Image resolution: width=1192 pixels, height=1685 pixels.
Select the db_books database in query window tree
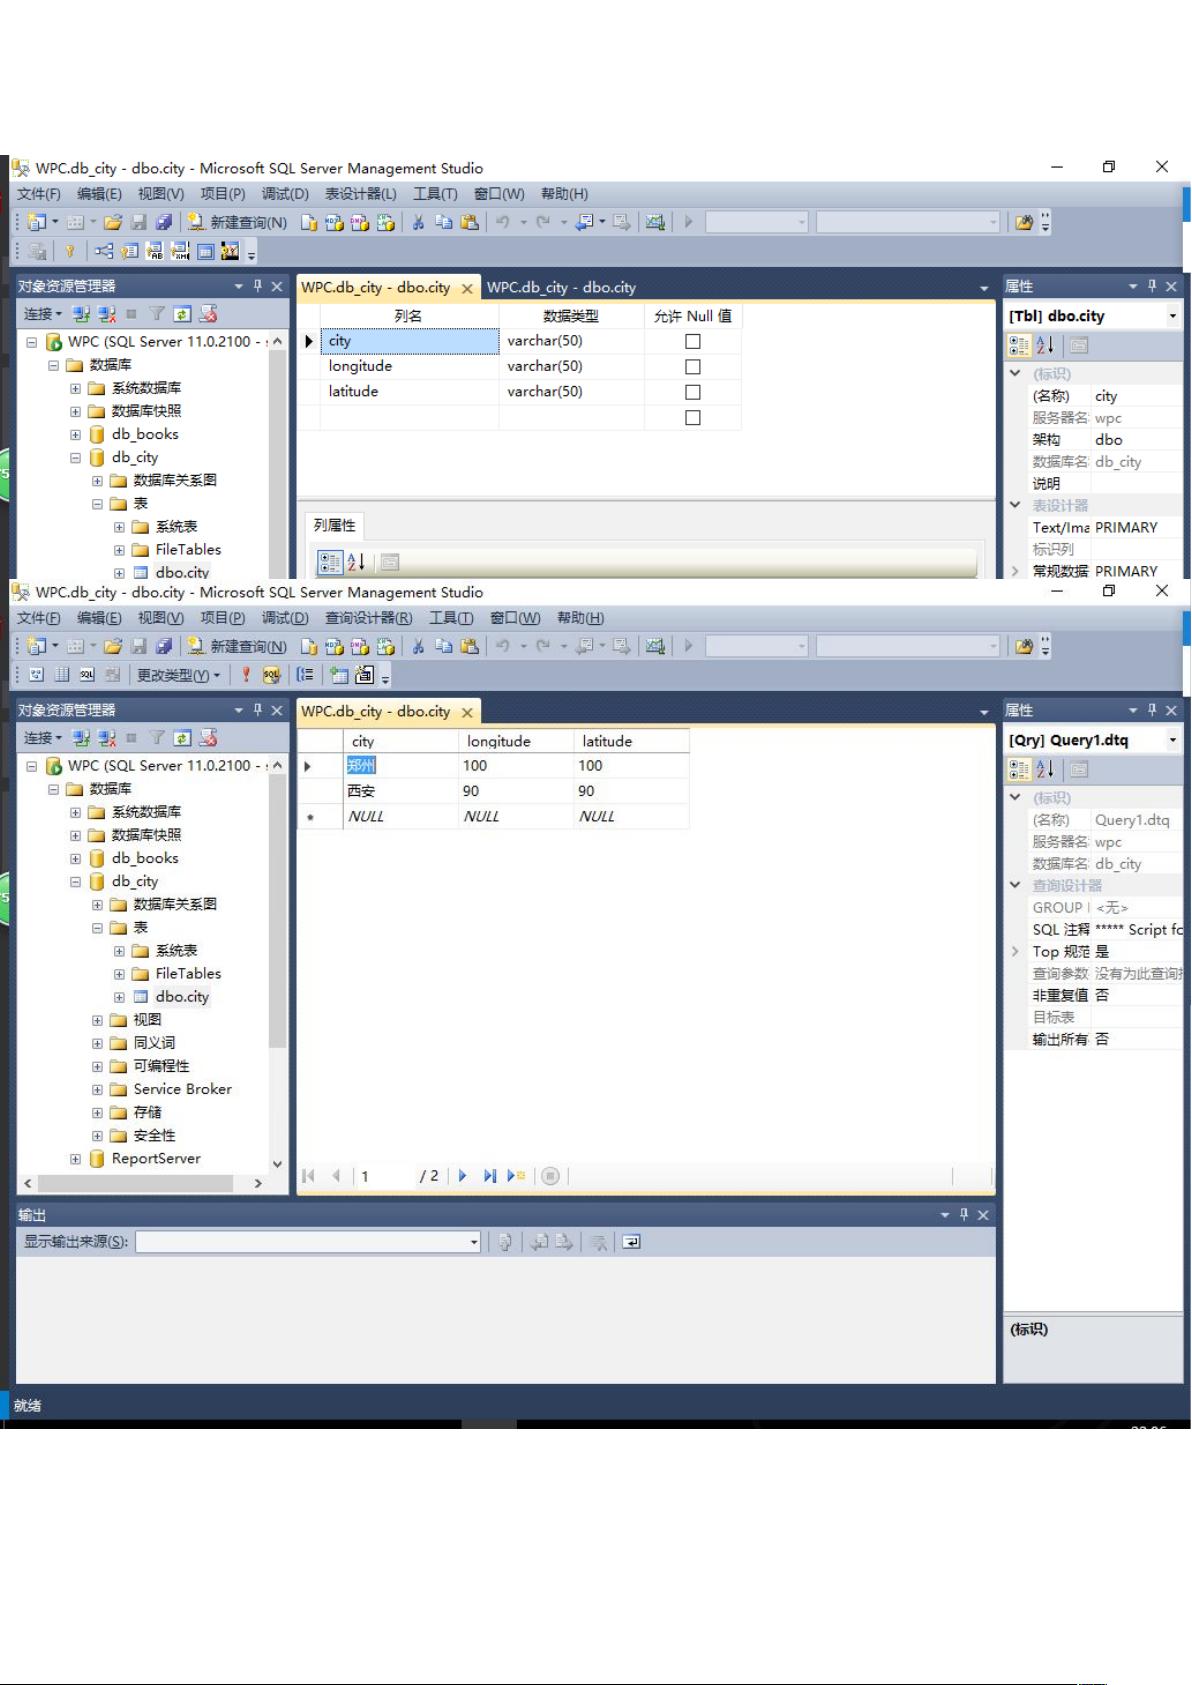(x=145, y=858)
